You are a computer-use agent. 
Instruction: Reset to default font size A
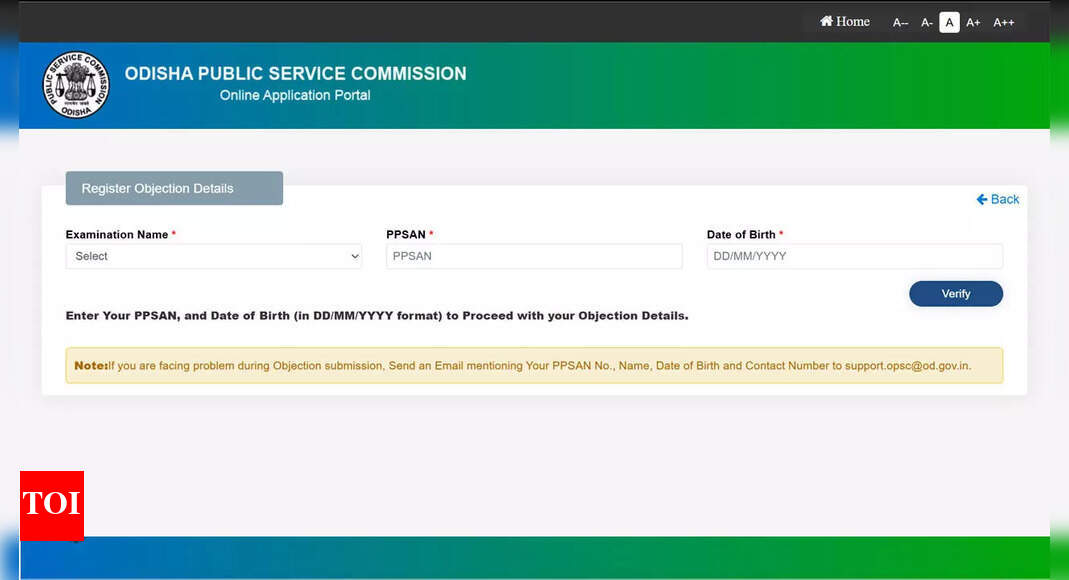point(949,22)
